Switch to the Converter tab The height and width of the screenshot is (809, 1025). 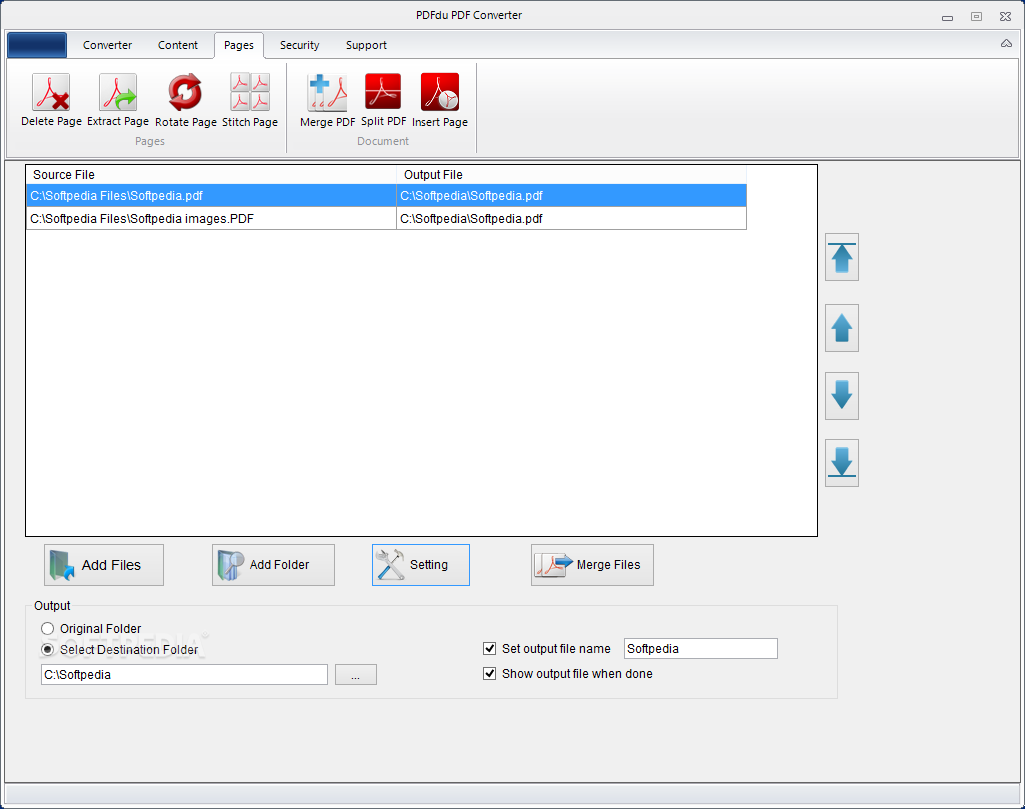(107, 45)
